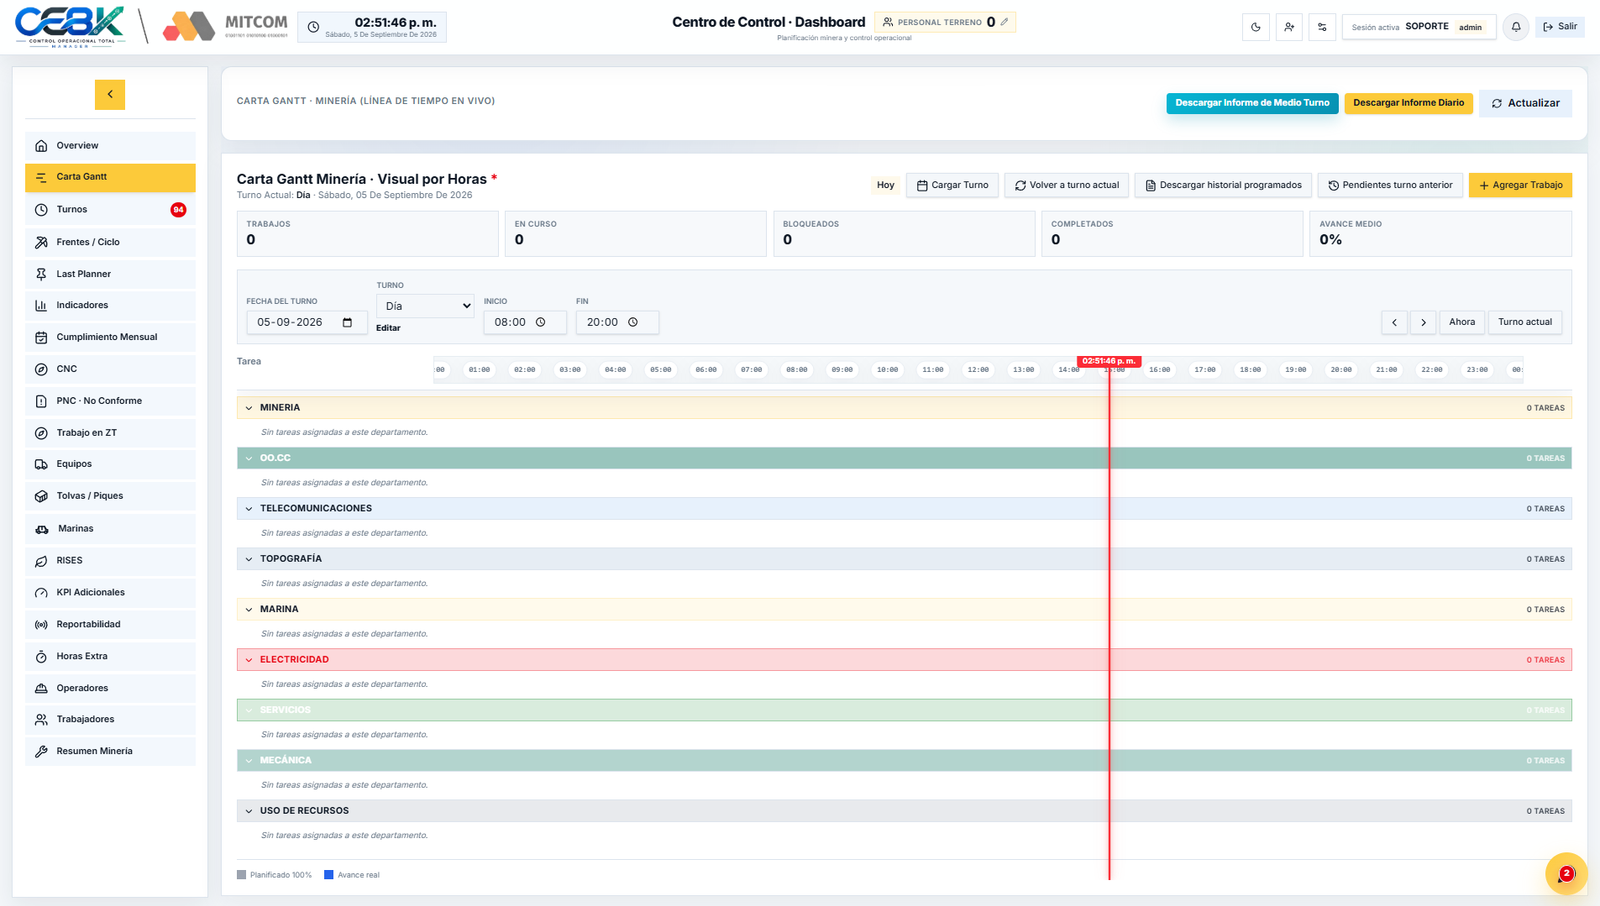Image resolution: width=1600 pixels, height=906 pixels.
Task: Open Frentes / Ciclo sidebar item
Action: [110, 242]
